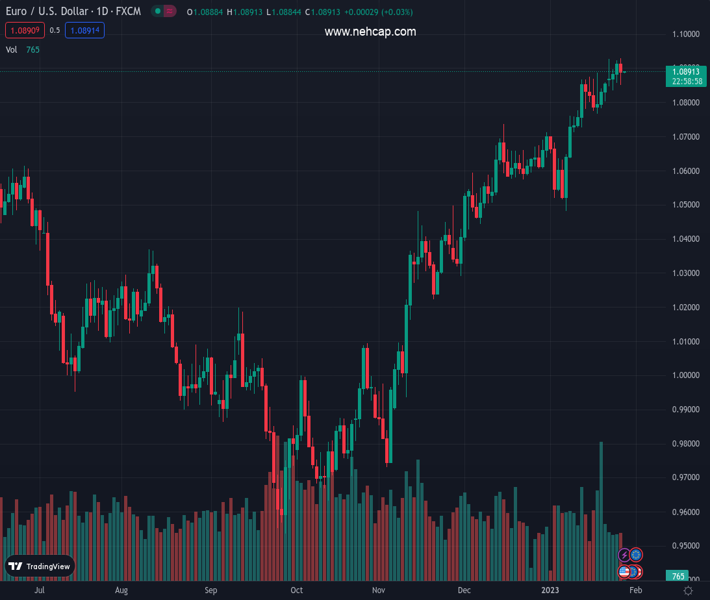Click the 1.10000 level on price scale
The width and height of the screenshot is (710, 600).
point(685,34)
